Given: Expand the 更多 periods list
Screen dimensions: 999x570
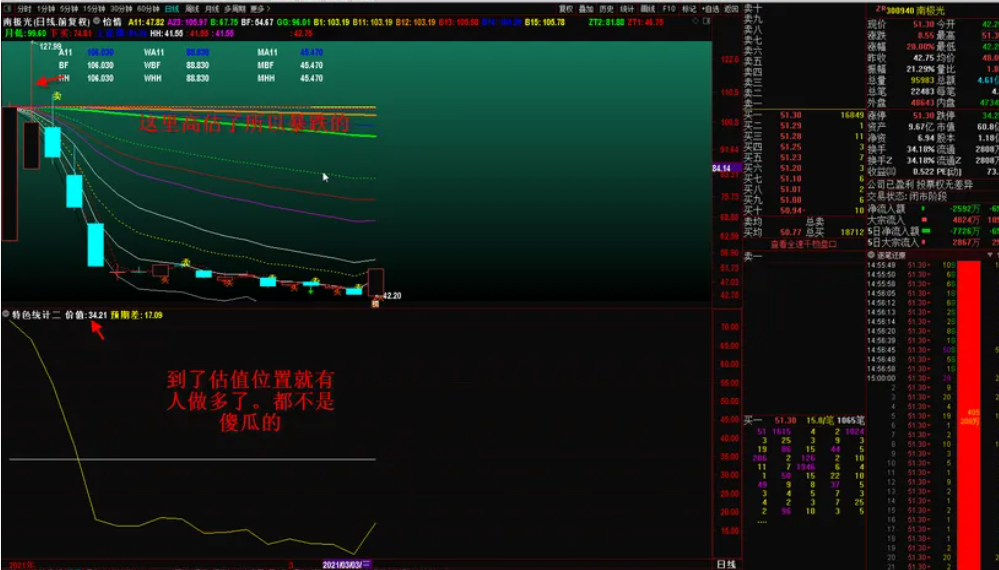Looking at the screenshot, I should pyautogui.click(x=260, y=8).
